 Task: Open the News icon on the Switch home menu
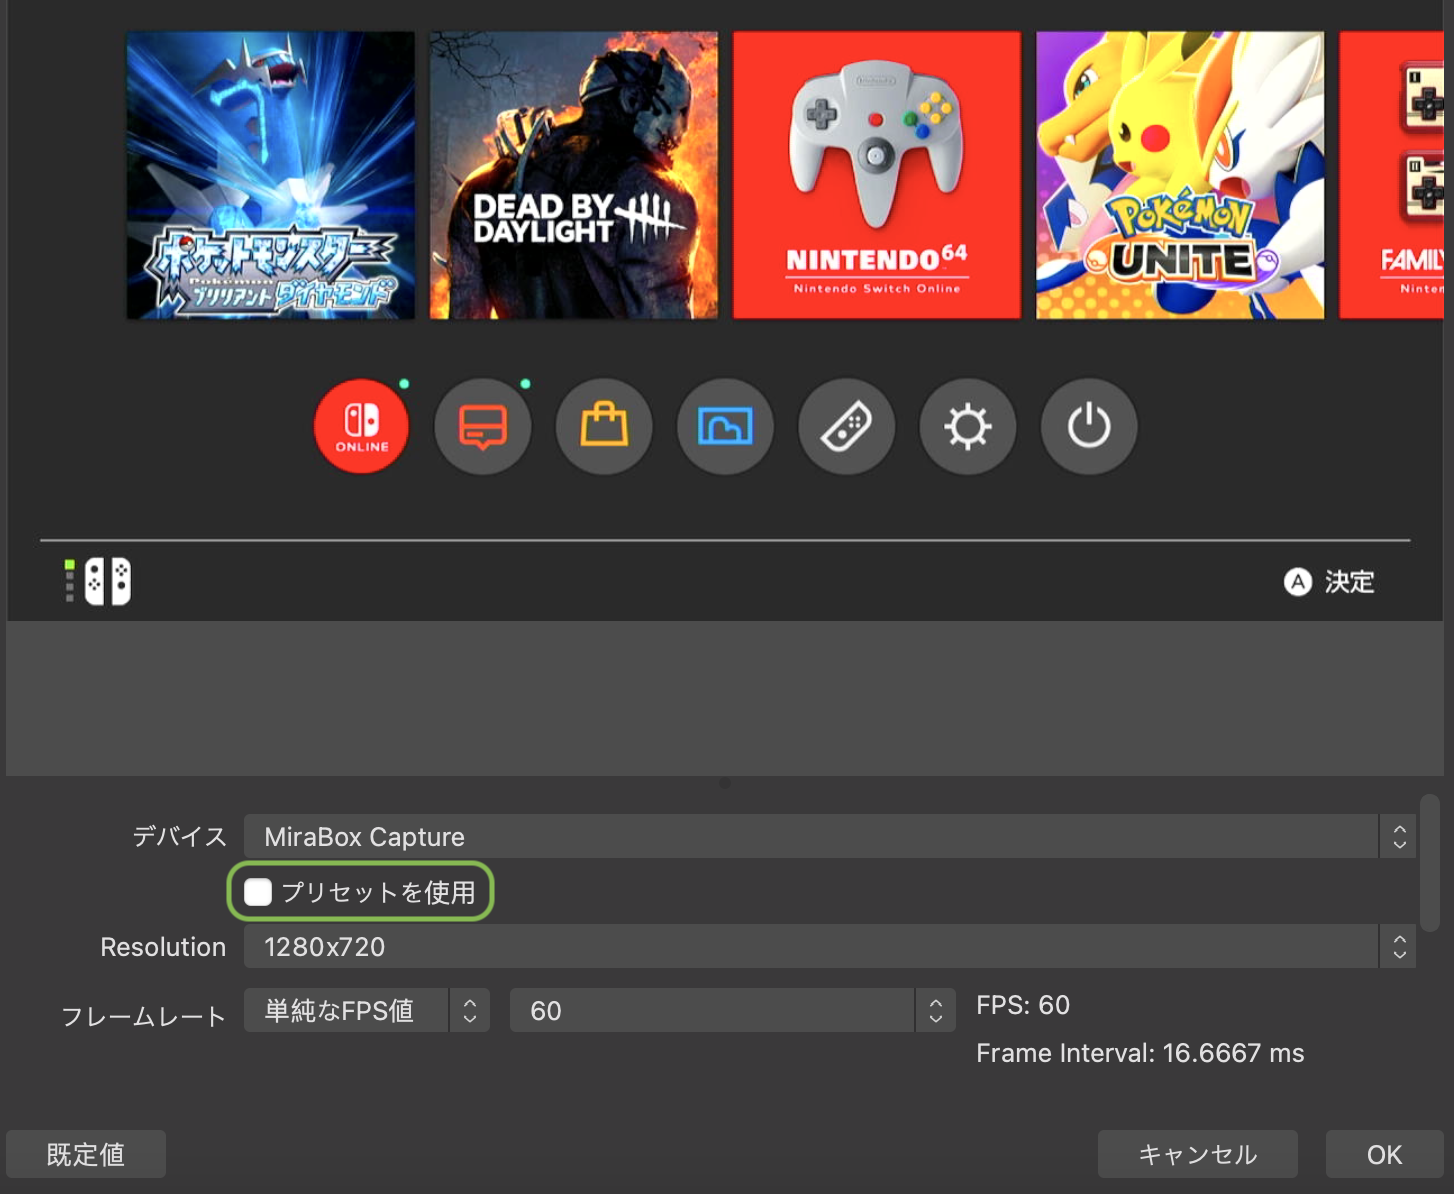tap(483, 426)
